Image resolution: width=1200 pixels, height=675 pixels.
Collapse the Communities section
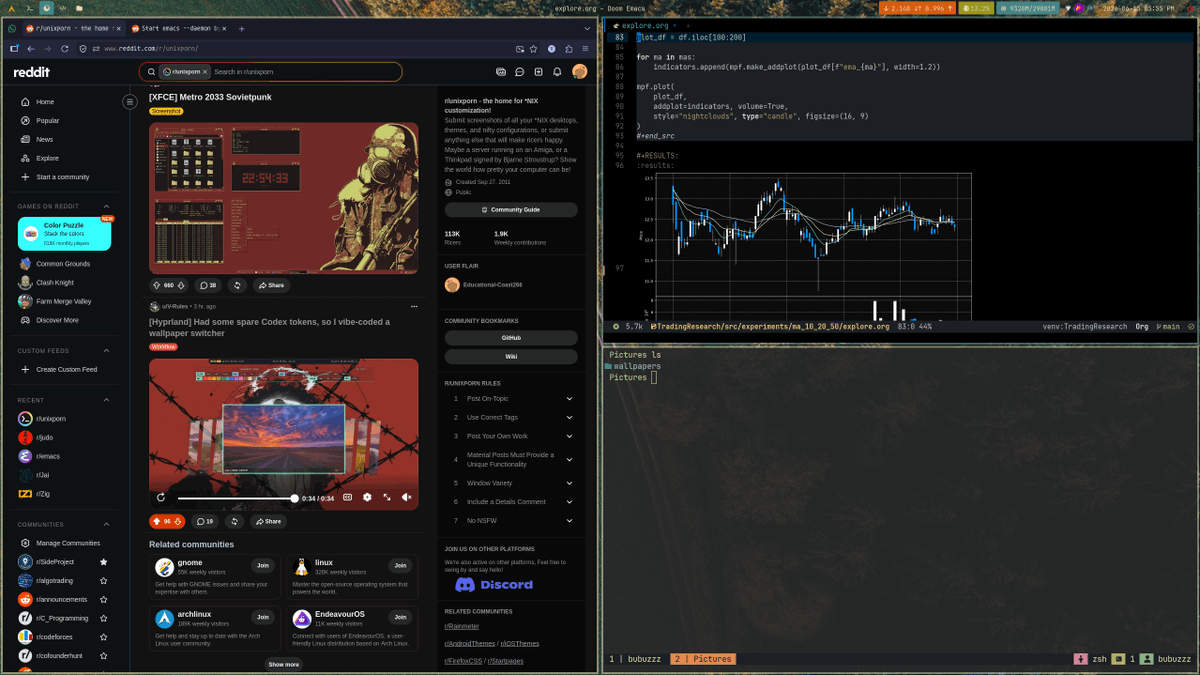pyautogui.click(x=107, y=524)
